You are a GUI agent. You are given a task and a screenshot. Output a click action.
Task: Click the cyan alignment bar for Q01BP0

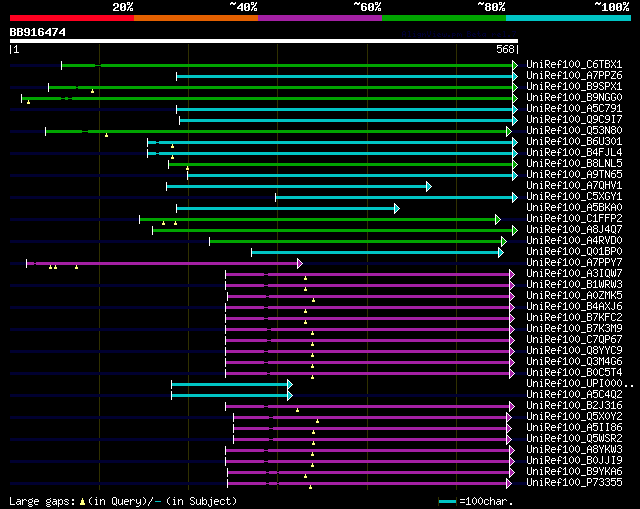point(378,253)
